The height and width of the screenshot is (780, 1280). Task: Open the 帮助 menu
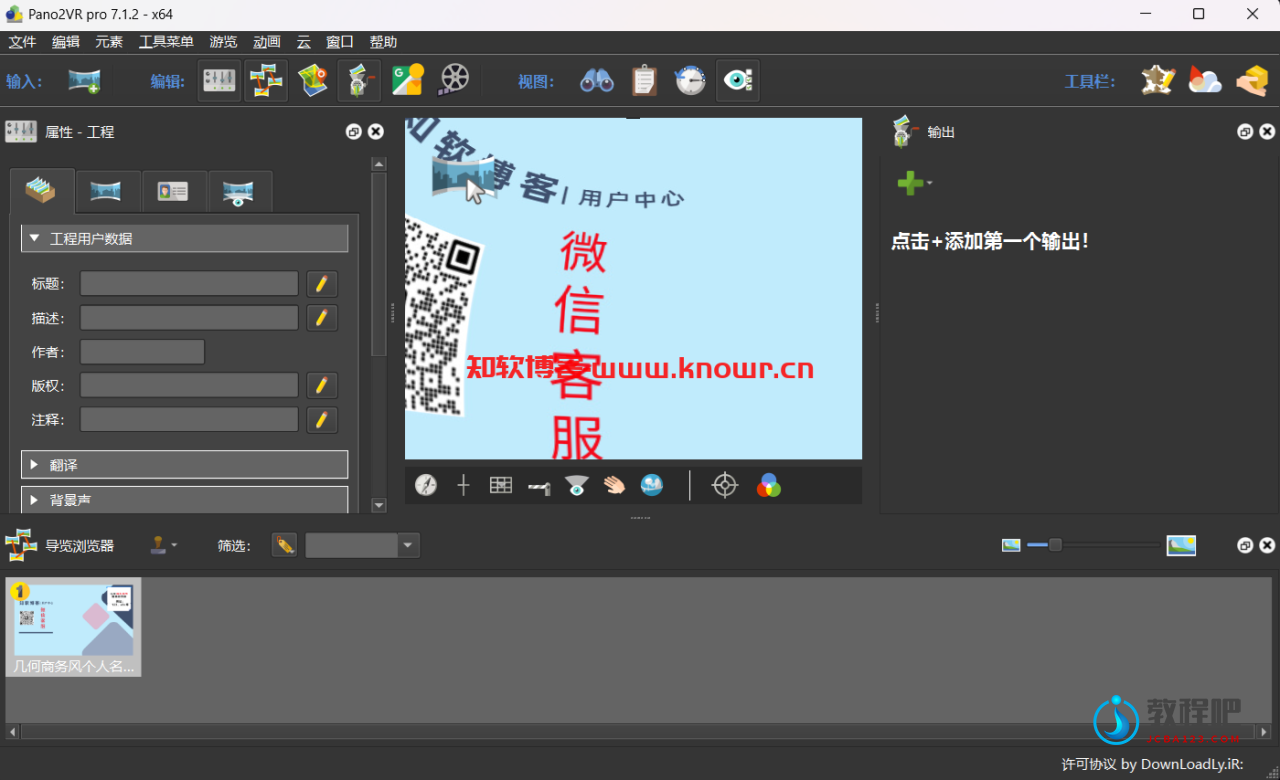coord(384,42)
